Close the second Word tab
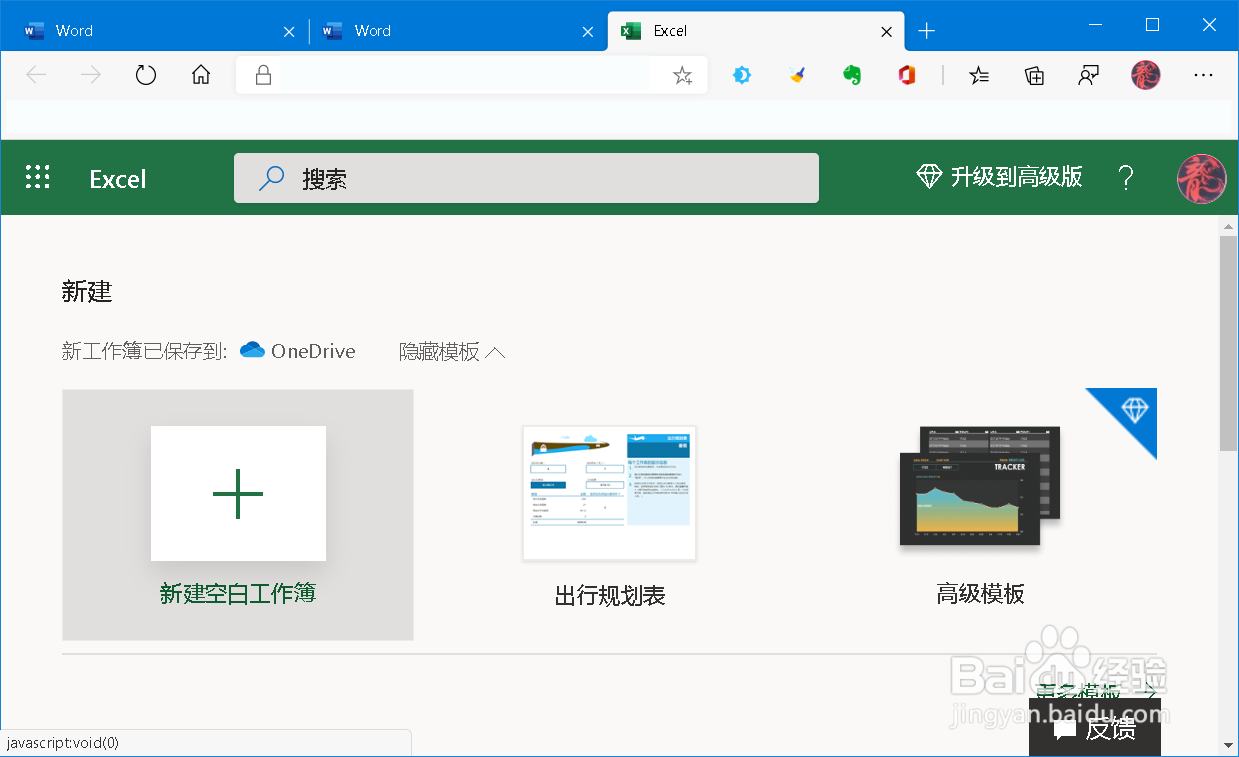The image size is (1239, 757). tap(588, 32)
